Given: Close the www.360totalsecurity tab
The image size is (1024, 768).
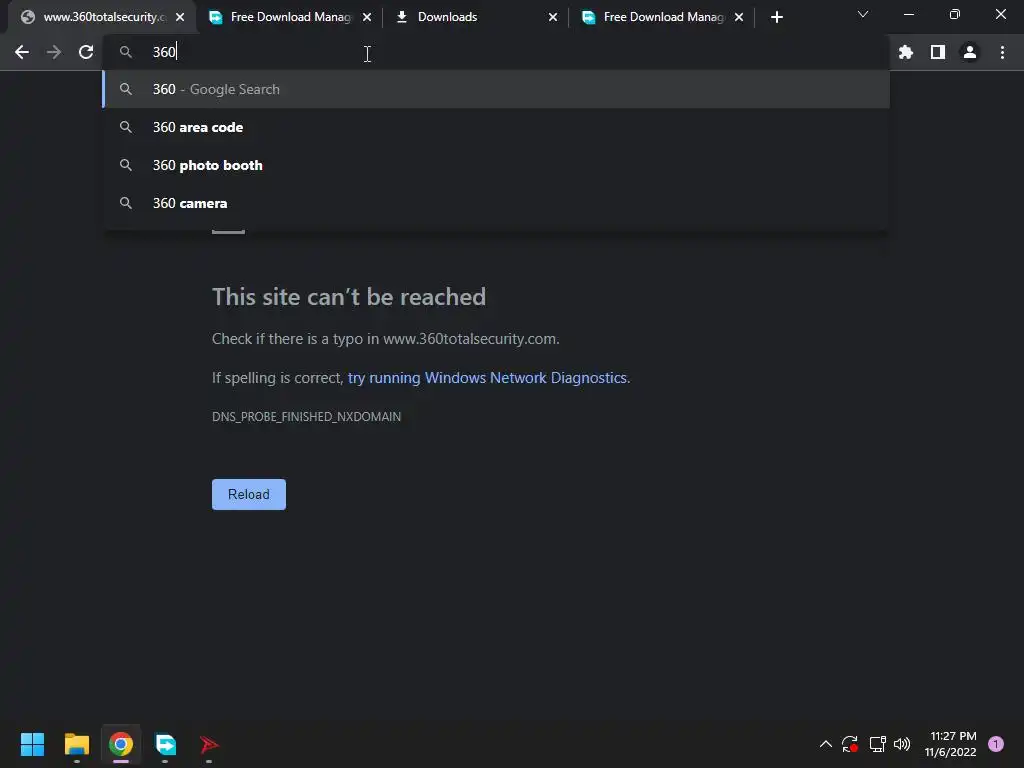Looking at the screenshot, I should pyautogui.click(x=180, y=18).
